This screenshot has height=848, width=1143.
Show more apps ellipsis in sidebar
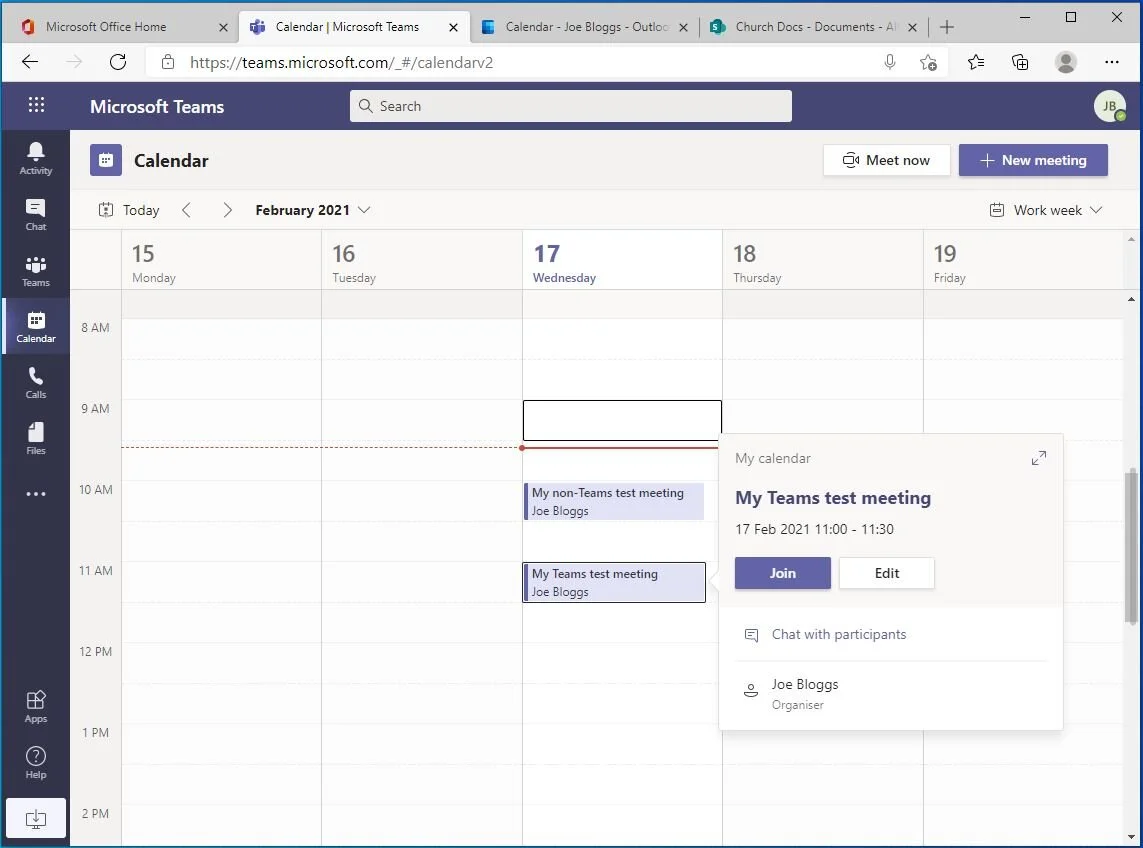[x=36, y=494]
